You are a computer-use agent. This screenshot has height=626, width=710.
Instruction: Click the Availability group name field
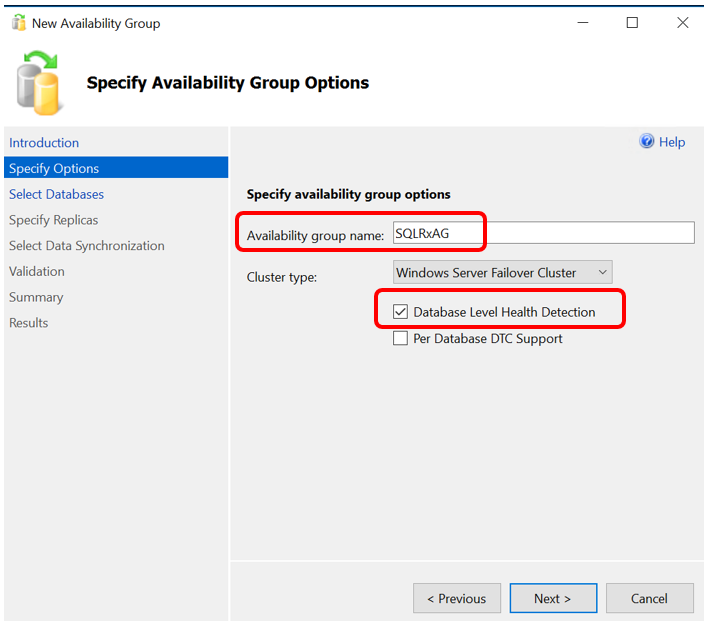[543, 233]
